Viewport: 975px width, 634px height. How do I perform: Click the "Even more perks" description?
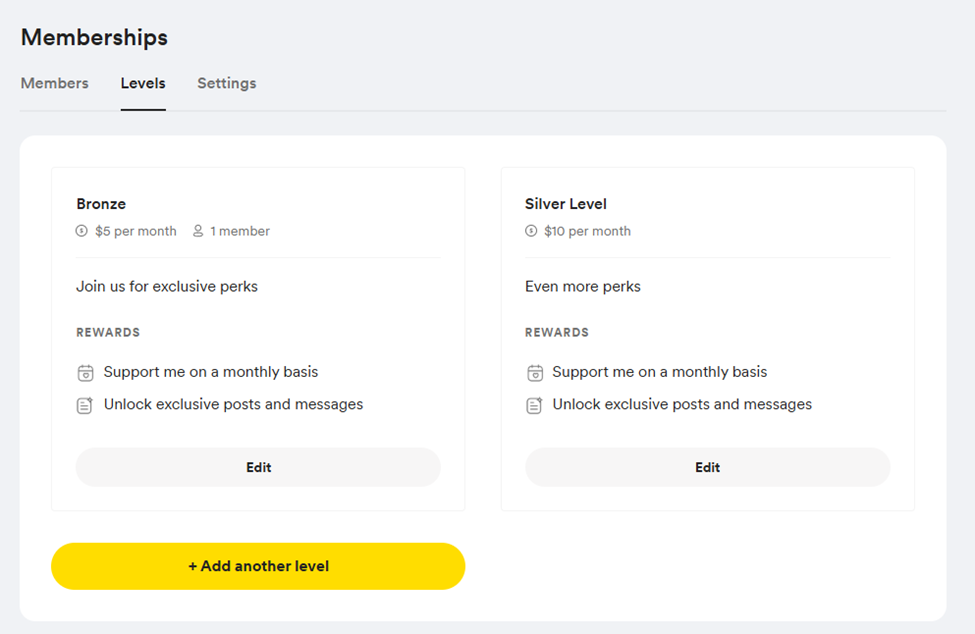pyautogui.click(x=583, y=286)
